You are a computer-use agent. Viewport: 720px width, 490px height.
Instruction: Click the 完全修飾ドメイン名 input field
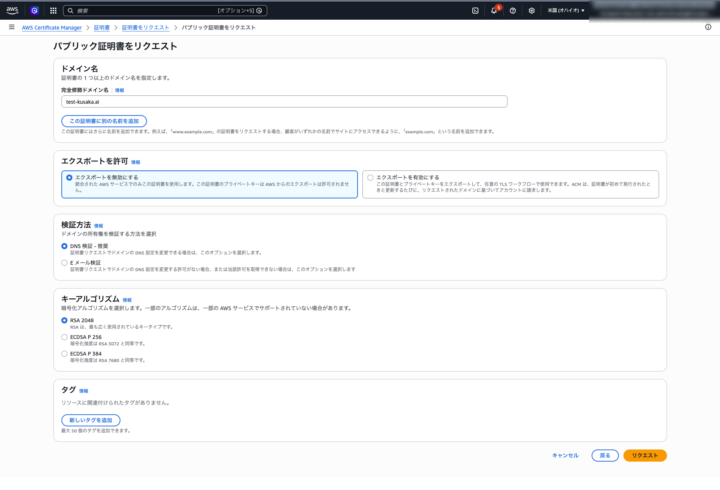pos(284,101)
